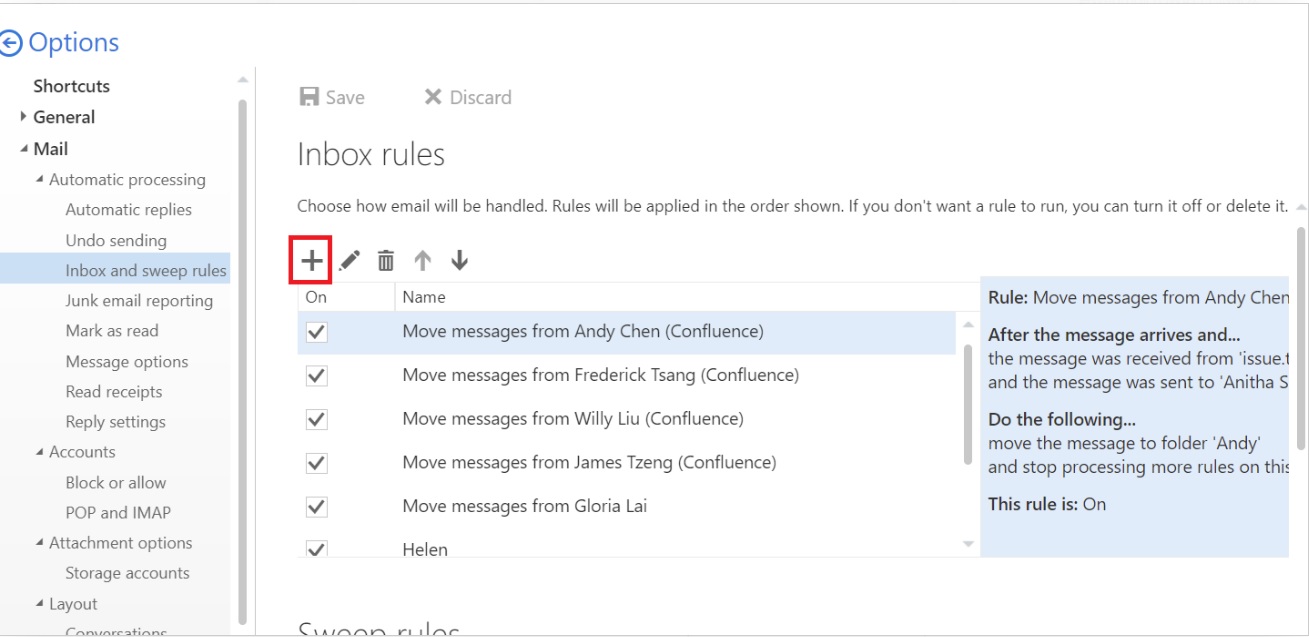Open Automatic replies settings
1309x637 pixels.
click(128, 210)
